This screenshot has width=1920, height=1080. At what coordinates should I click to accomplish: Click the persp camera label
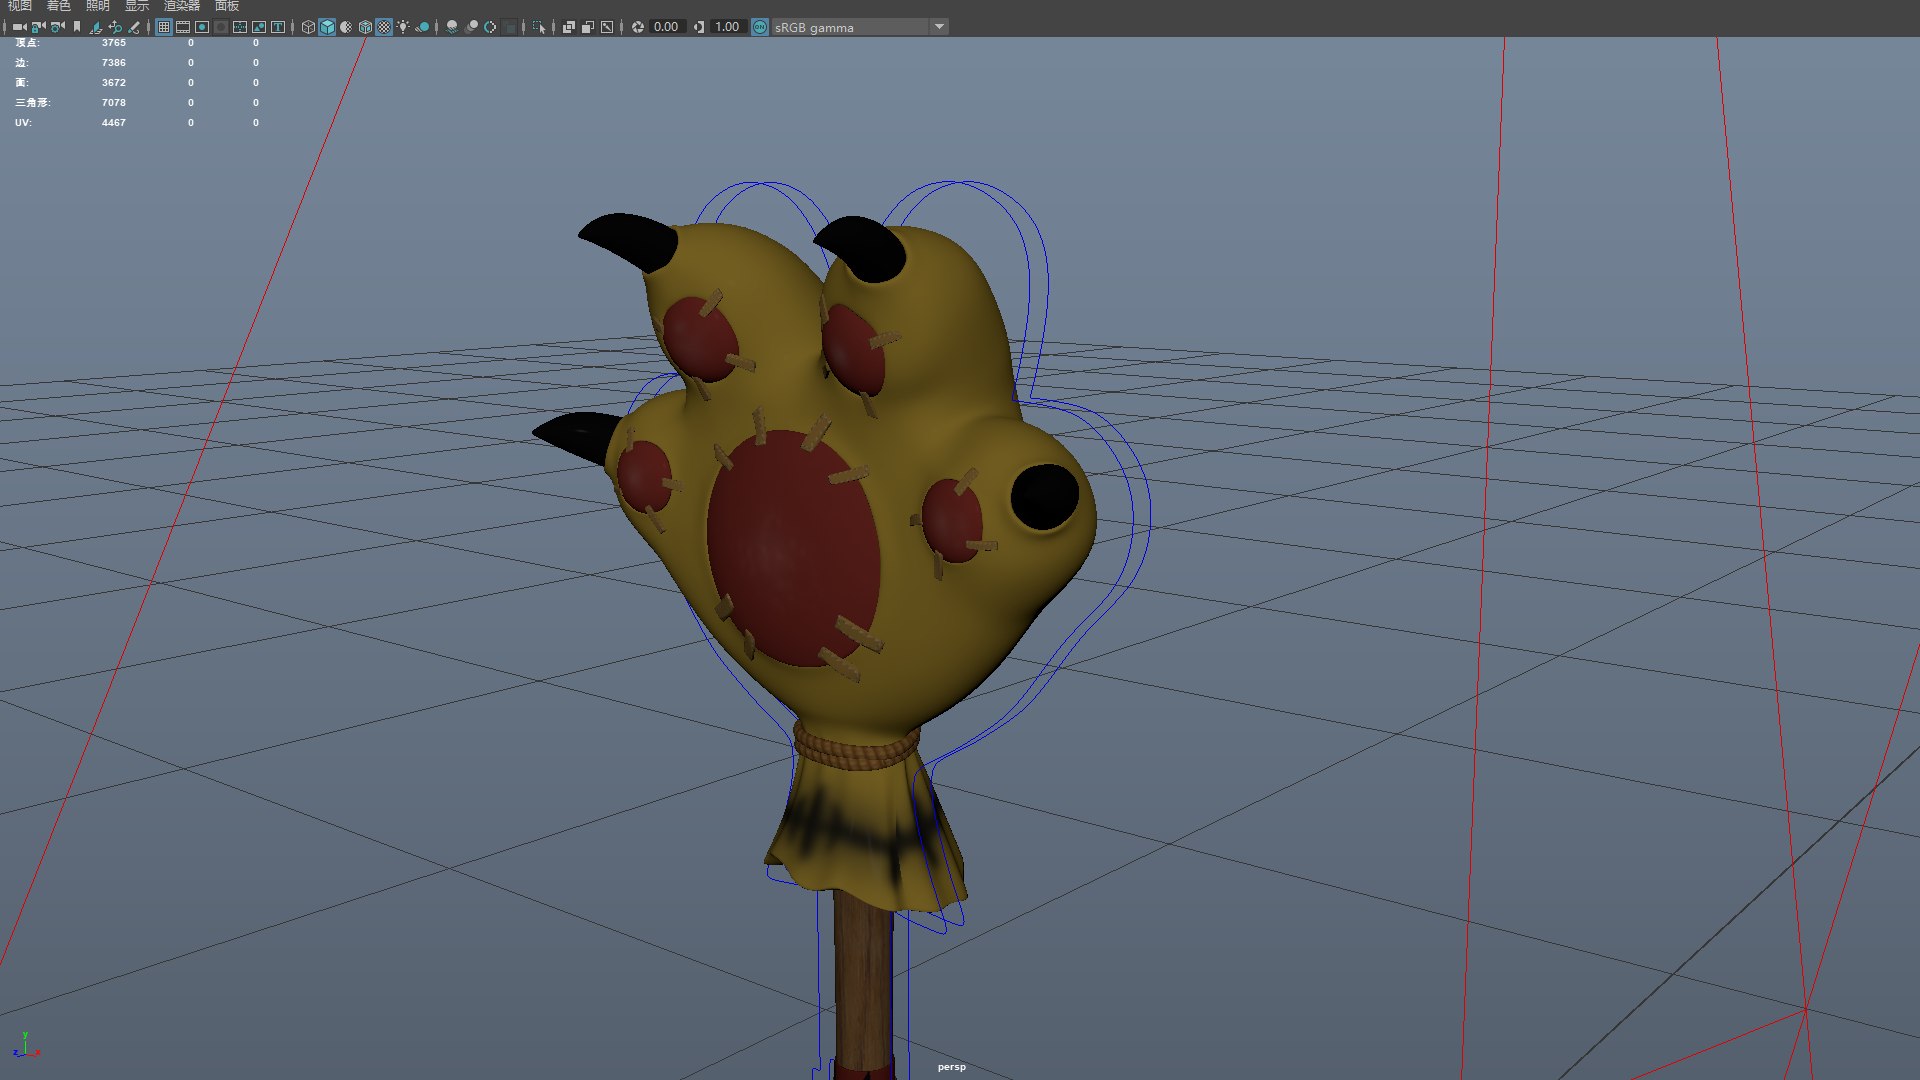pos(951,1067)
